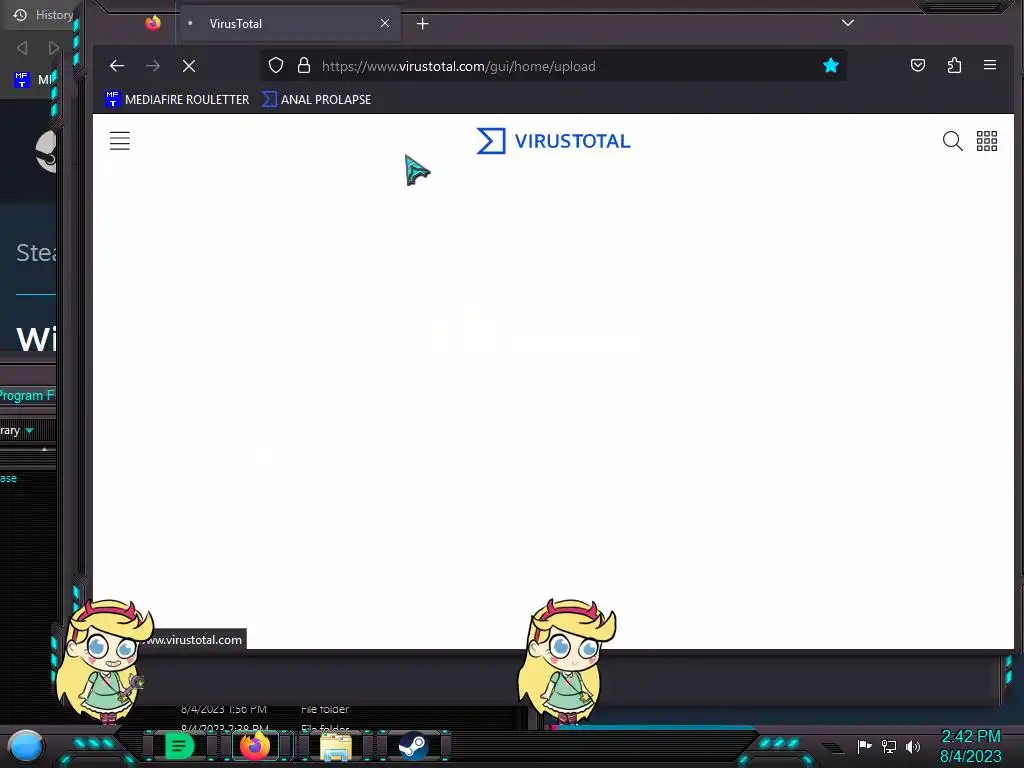Click the back triangle in background window

(x=22, y=48)
